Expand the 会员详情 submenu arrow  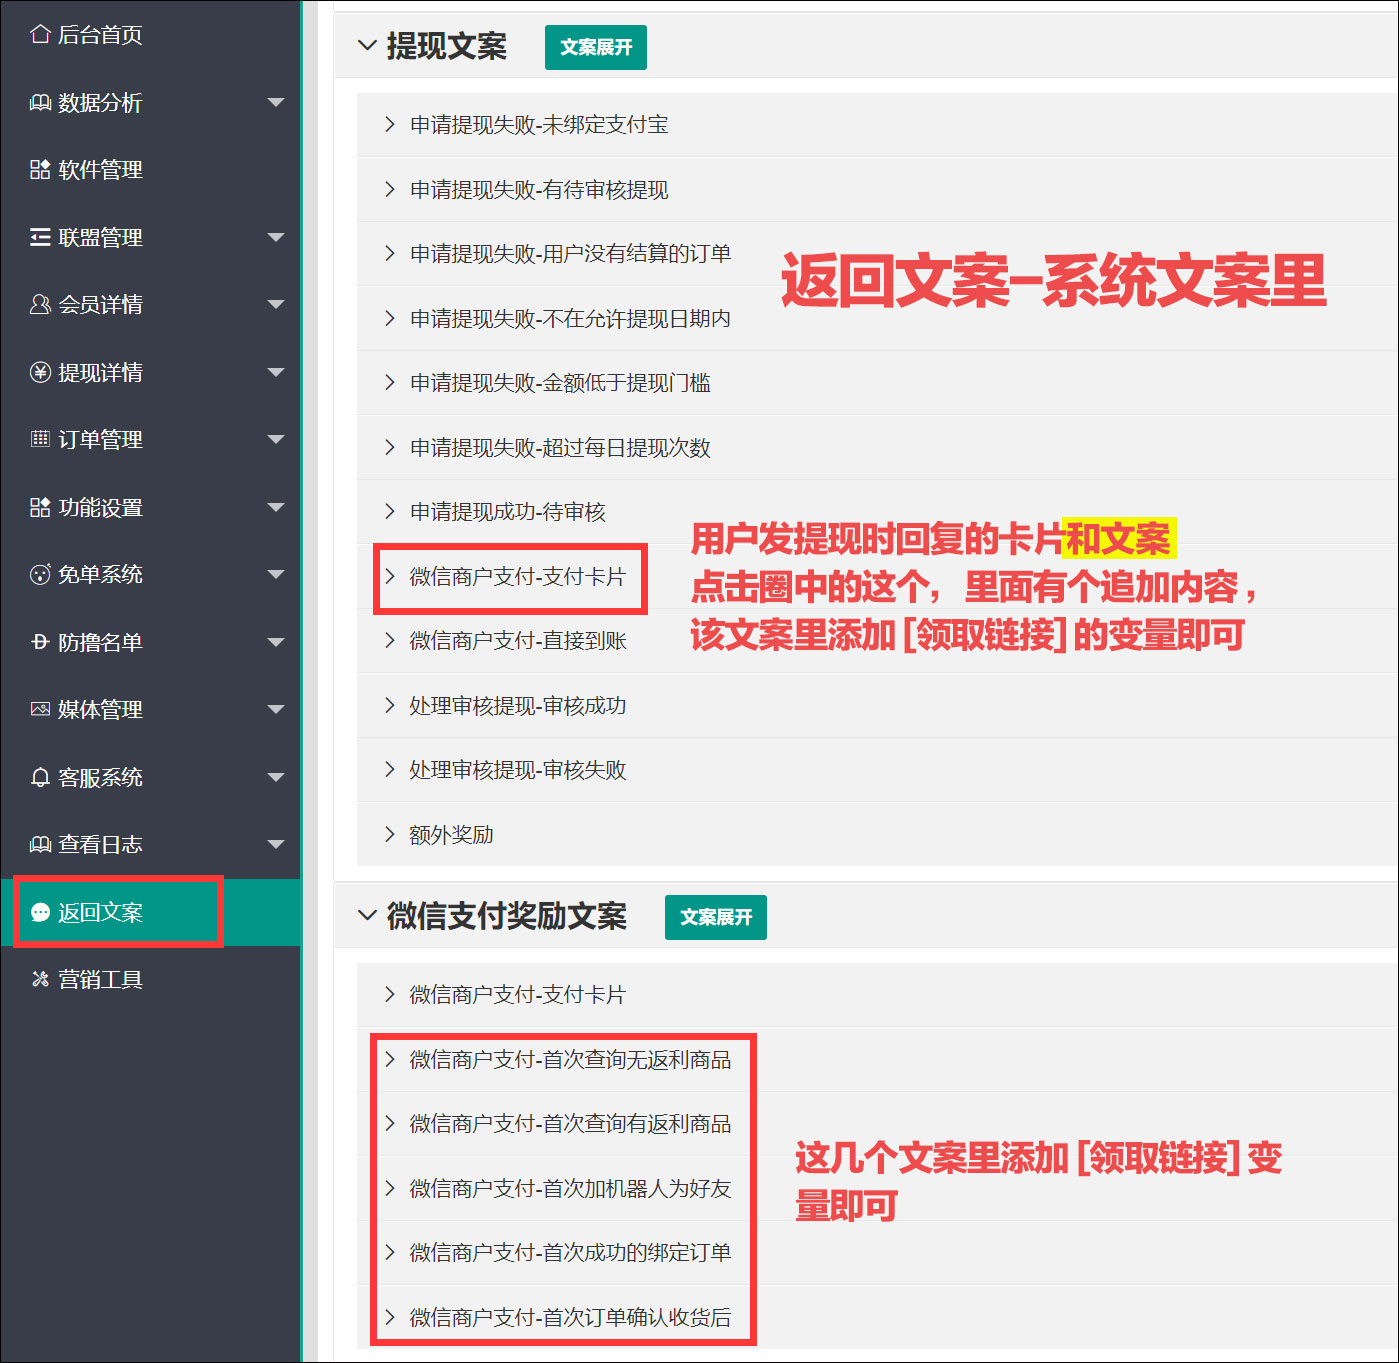coord(276,305)
